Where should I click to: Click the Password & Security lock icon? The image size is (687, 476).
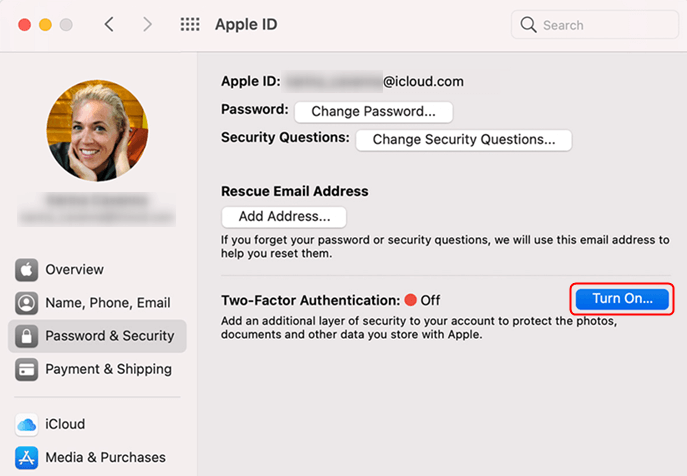pyautogui.click(x=27, y=336)
